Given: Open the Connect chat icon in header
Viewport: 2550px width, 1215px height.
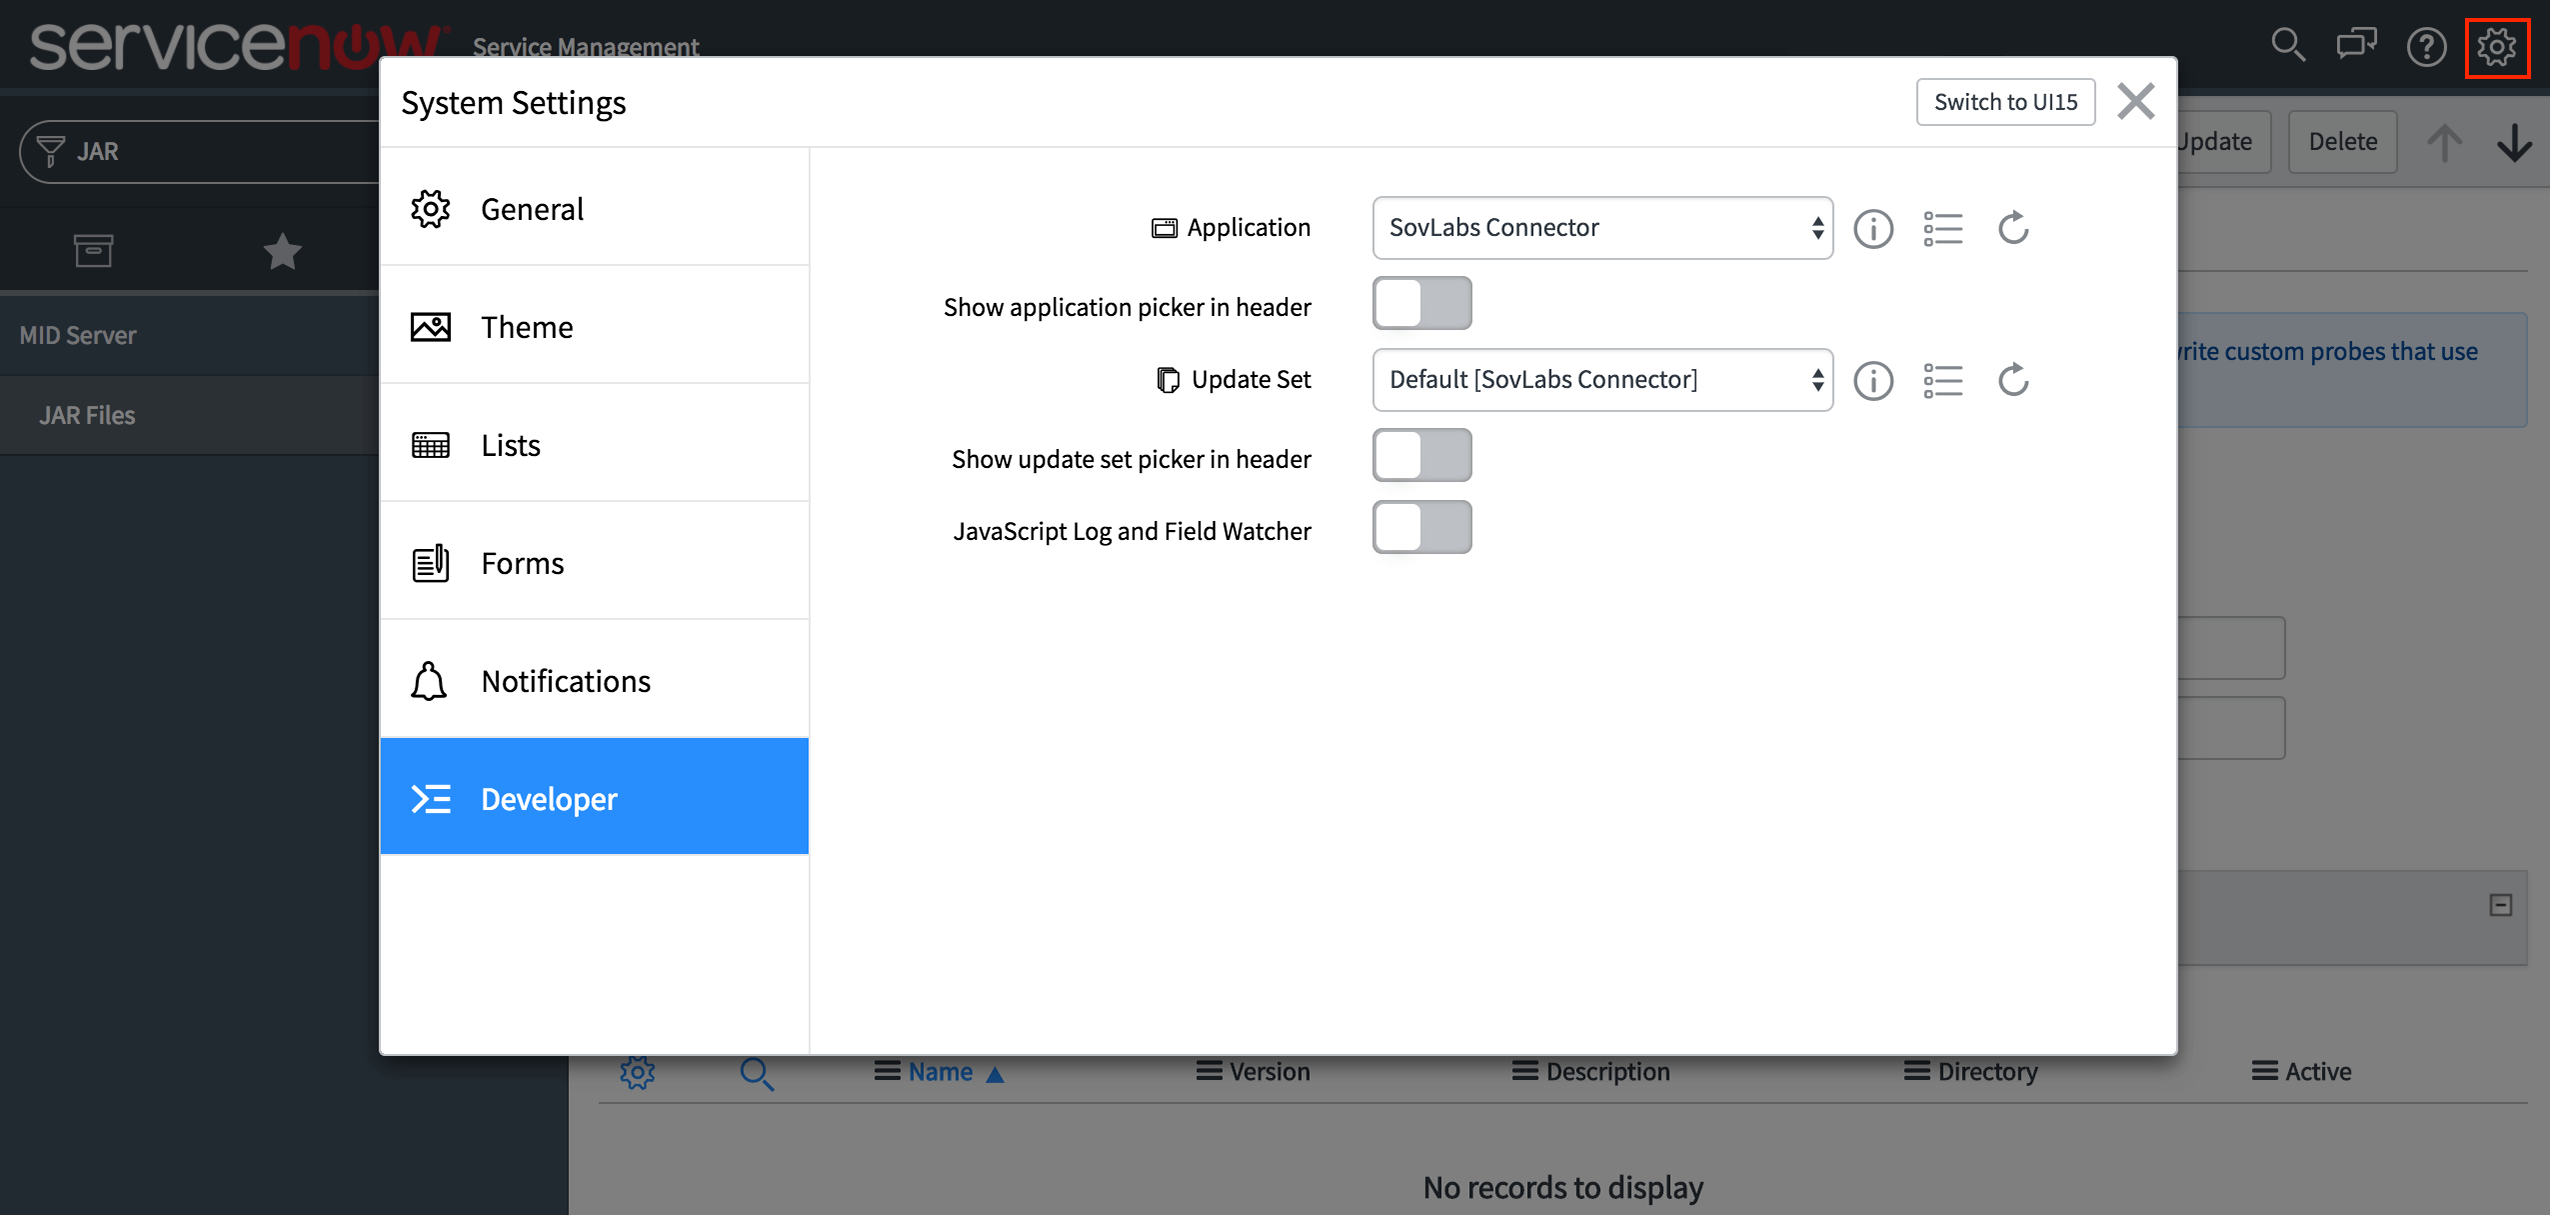Looking at the screenshot, I should [2356, 45].
